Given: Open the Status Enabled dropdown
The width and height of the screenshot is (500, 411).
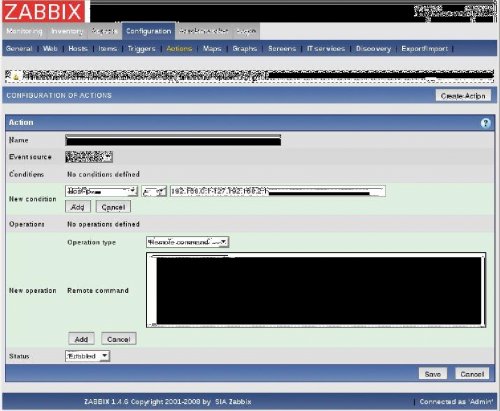Looking at the screenshot, I should [87, 356].
